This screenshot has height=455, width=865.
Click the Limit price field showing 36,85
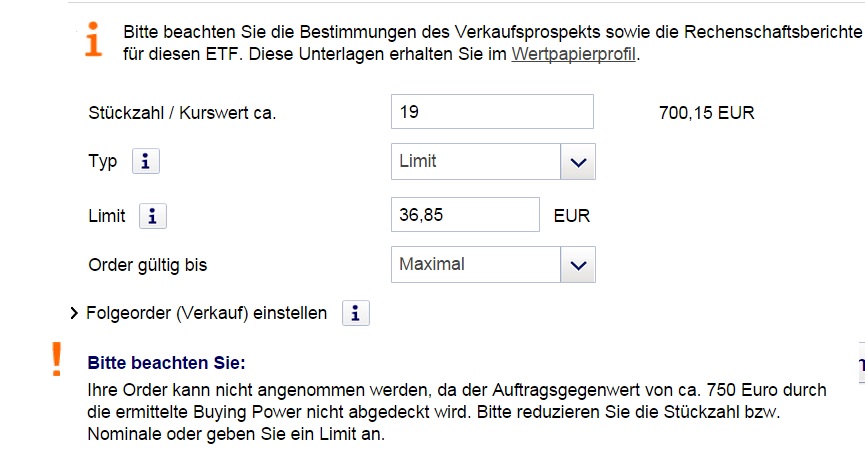[465, 215]
